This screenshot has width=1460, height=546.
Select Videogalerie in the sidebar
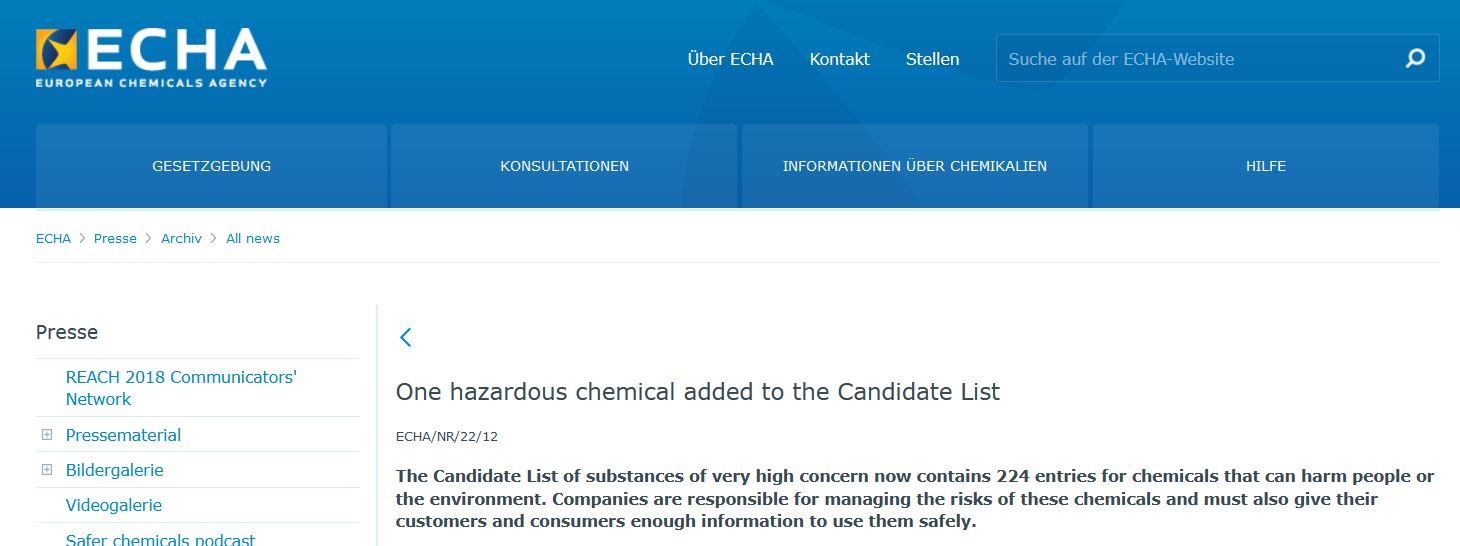(113, 505)
